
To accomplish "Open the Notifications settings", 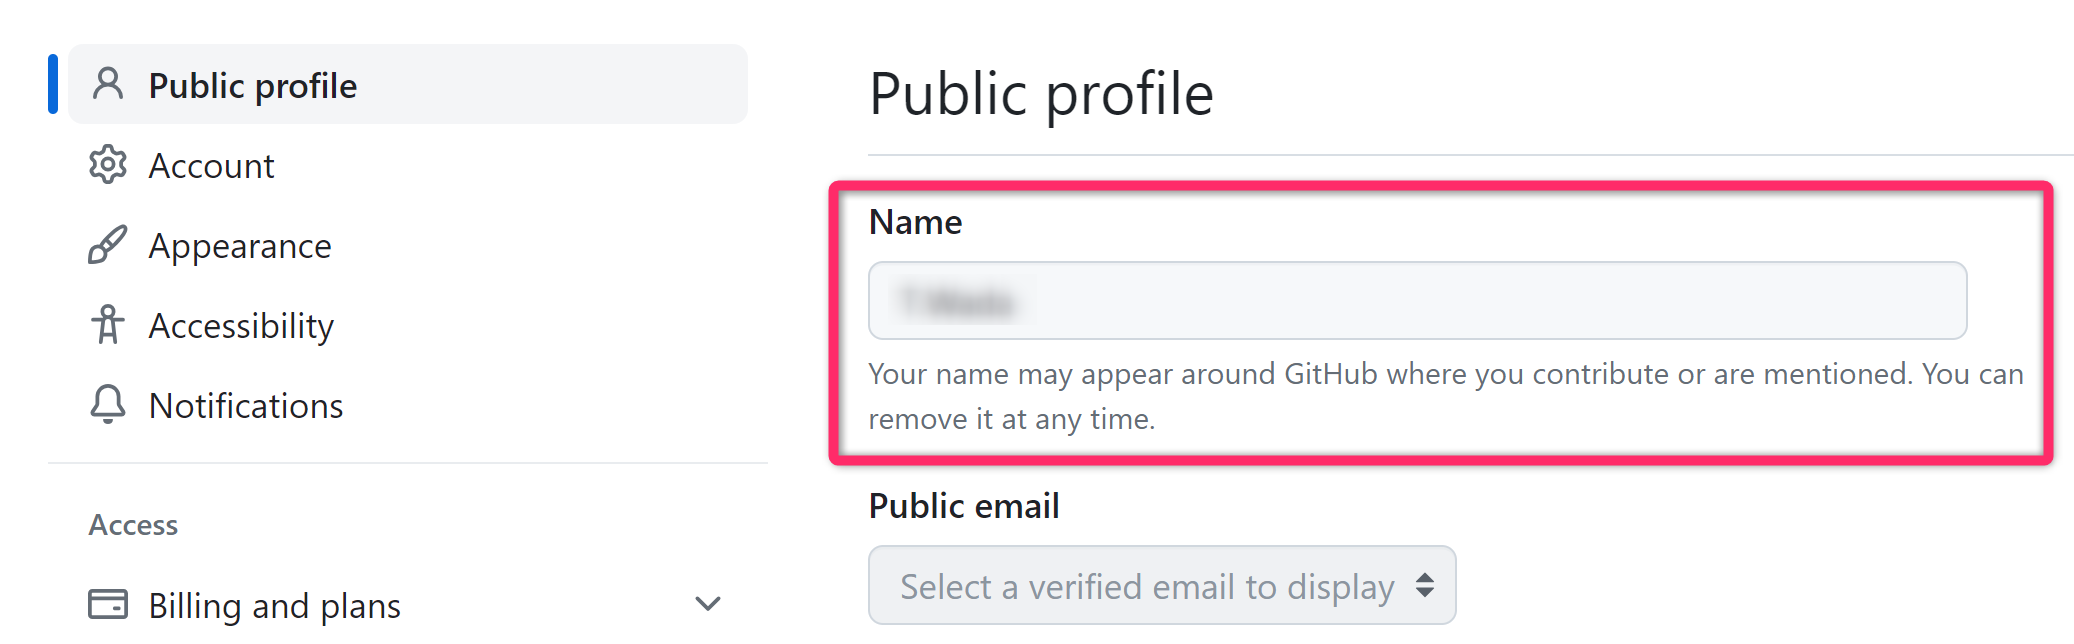I will [x=246, y=406].
